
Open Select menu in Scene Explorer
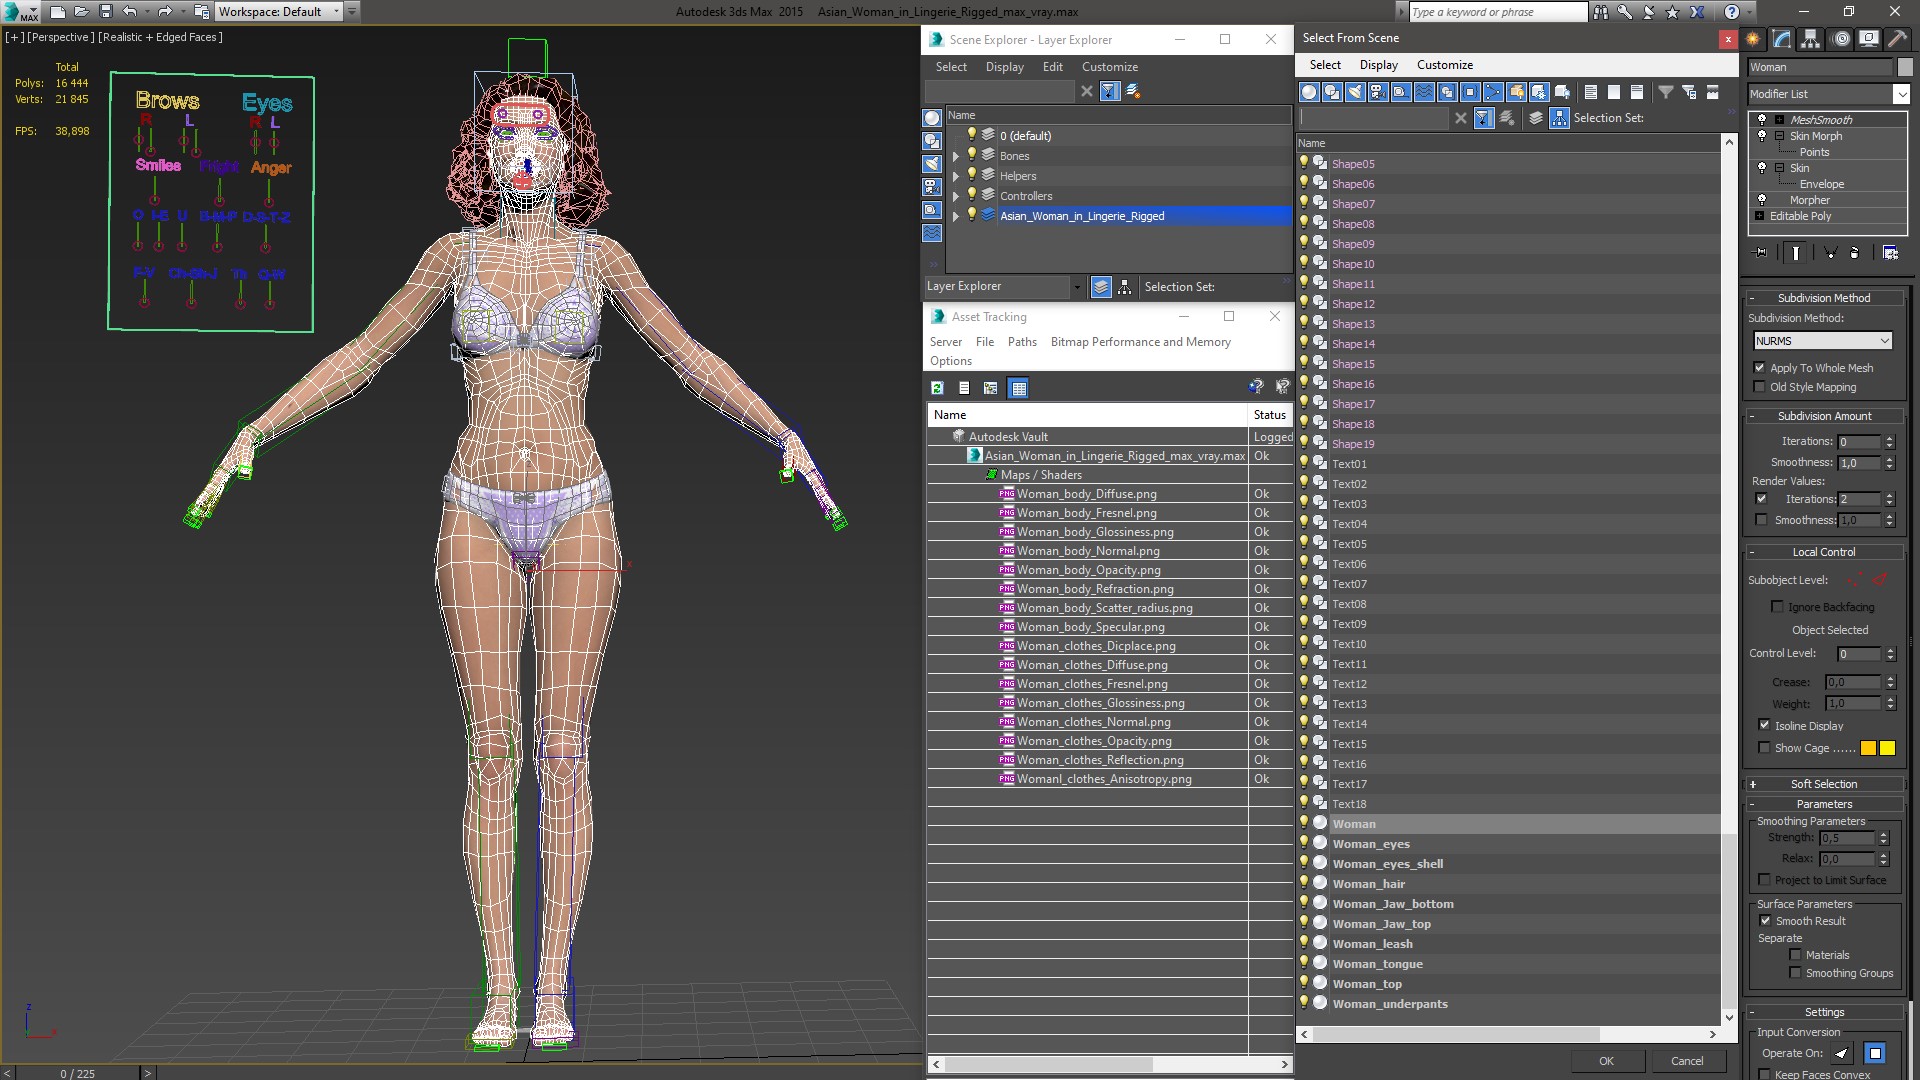point(951,67)
